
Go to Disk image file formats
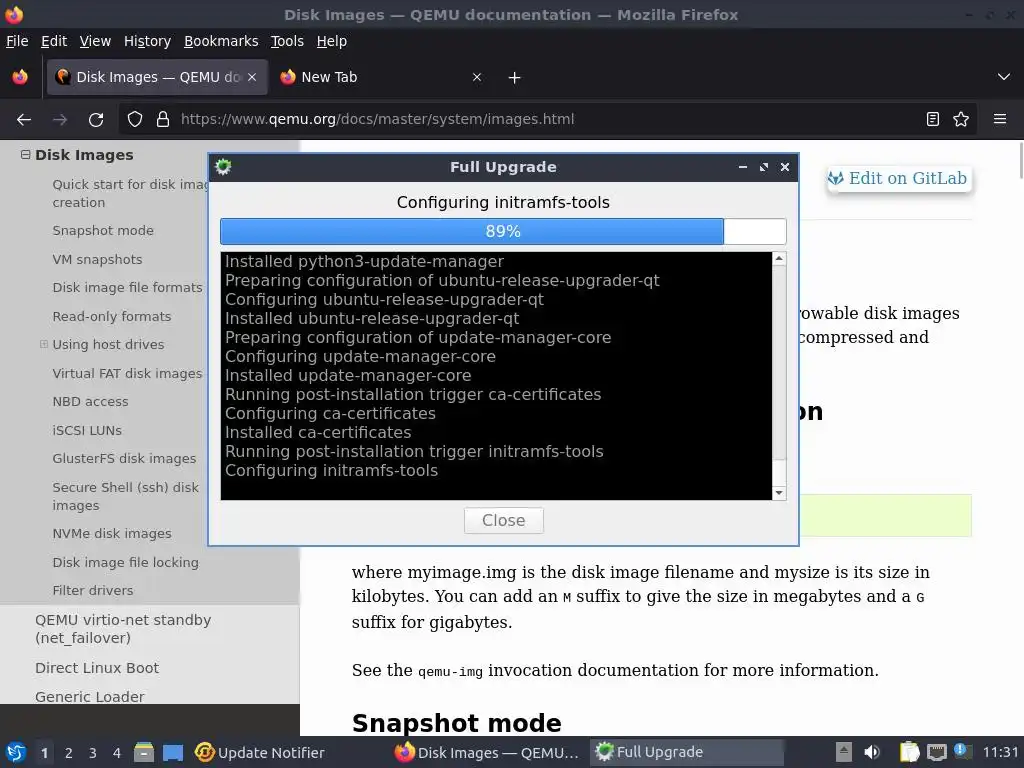tap(127, 287)
